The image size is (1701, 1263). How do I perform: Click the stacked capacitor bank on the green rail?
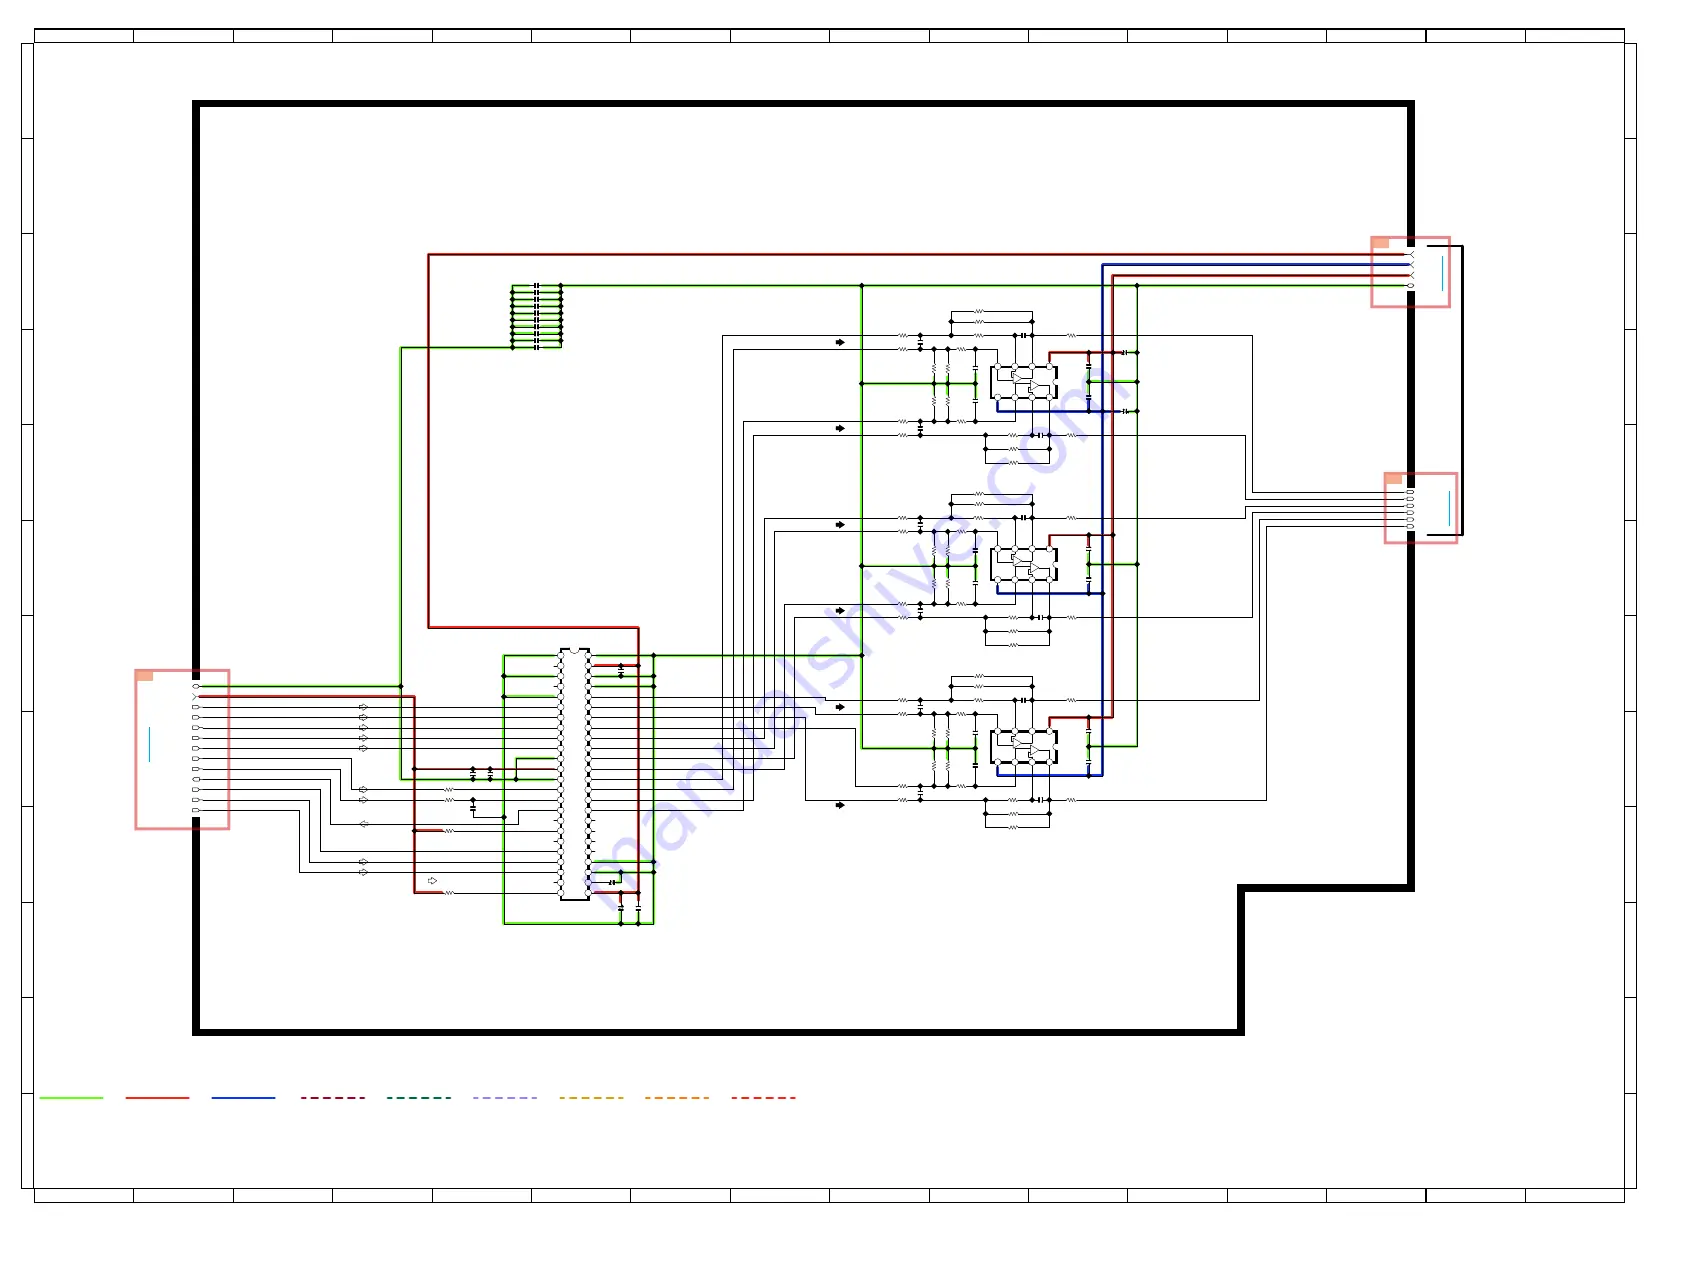pos(537,316)
